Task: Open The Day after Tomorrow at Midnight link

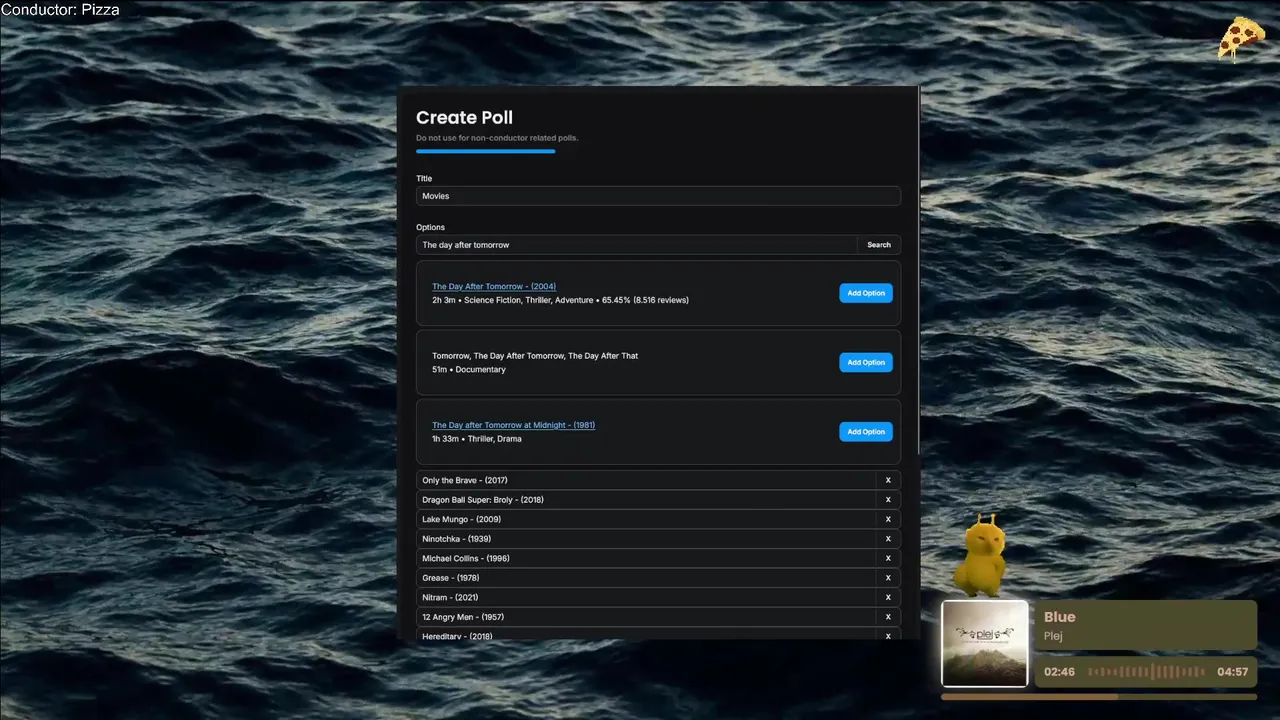Action: point(513,425)
